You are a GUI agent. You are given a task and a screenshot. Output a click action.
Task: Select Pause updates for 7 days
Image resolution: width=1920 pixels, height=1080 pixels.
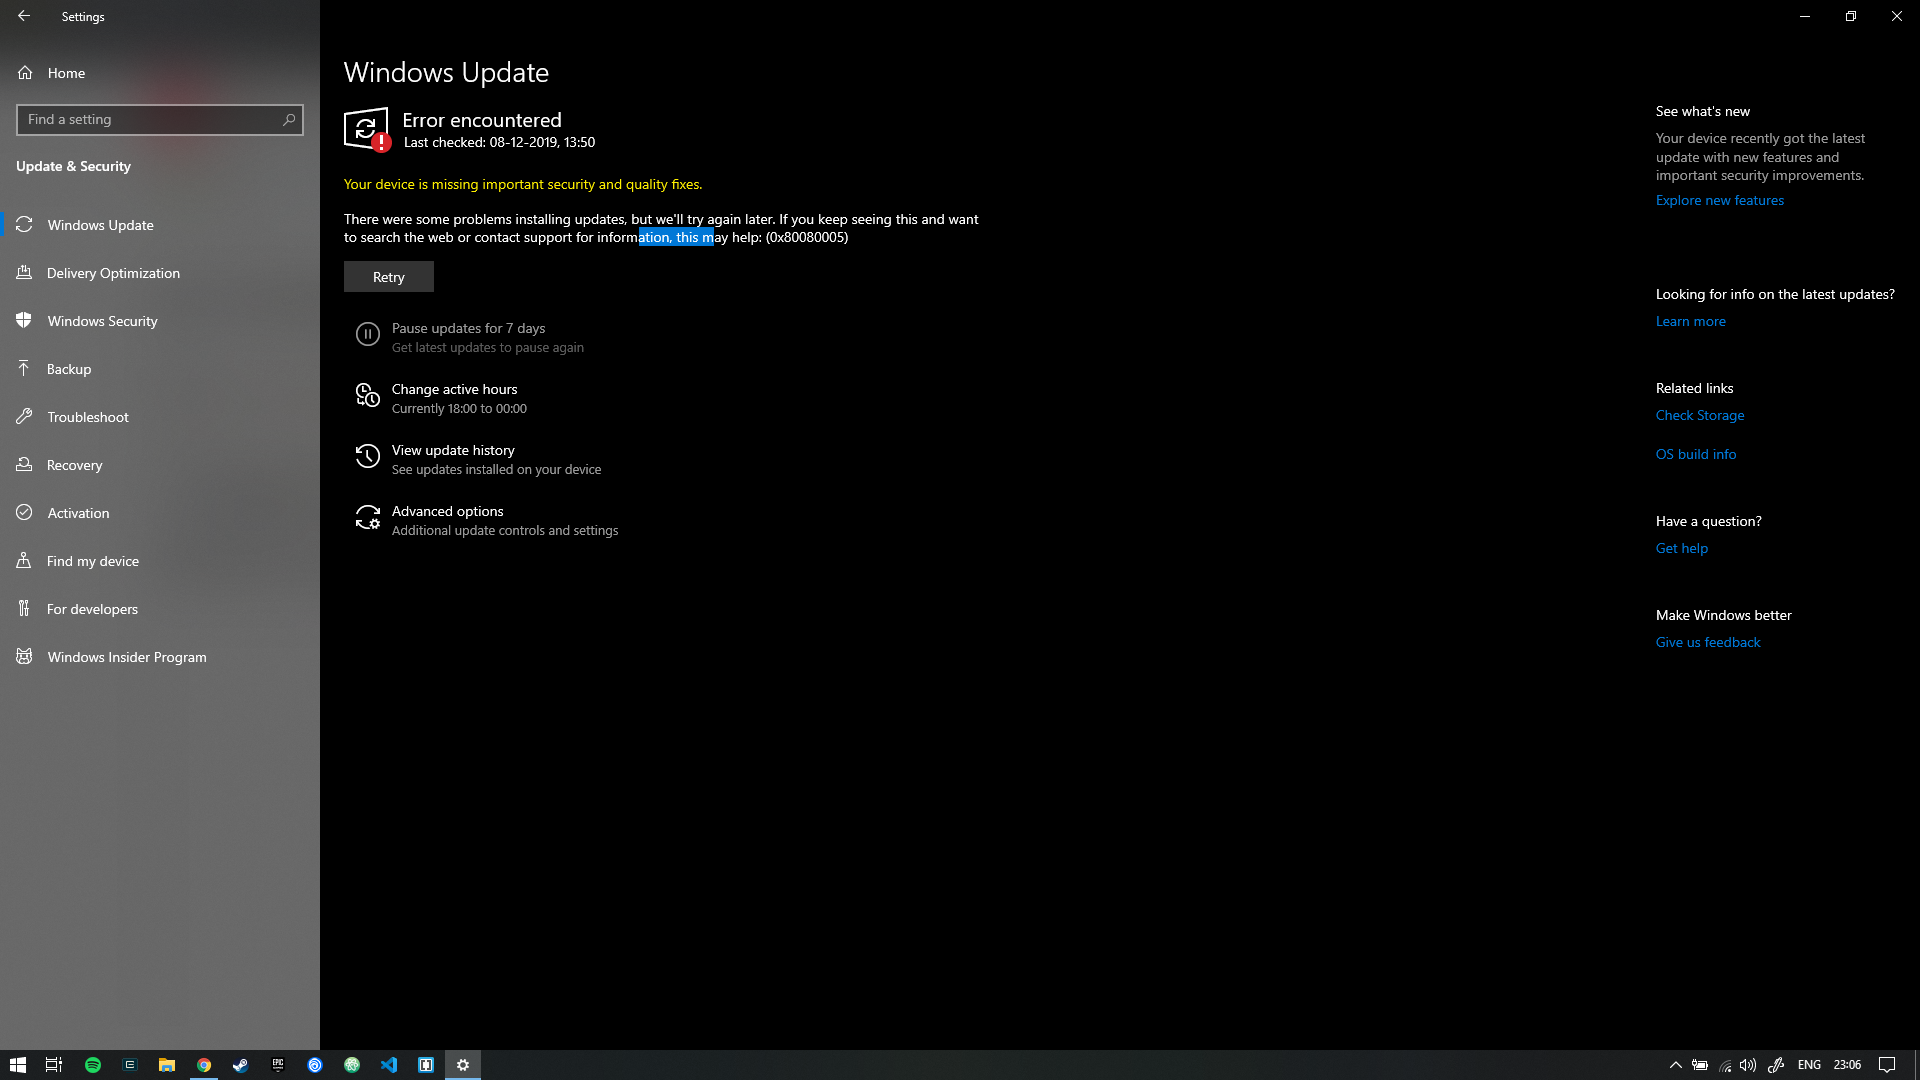468,328
